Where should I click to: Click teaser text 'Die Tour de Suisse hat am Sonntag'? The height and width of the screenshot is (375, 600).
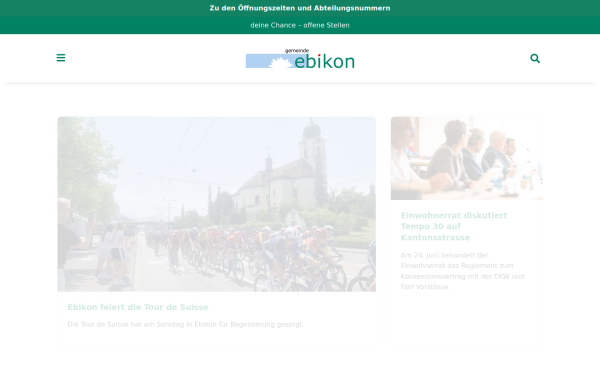coord(186,324)
